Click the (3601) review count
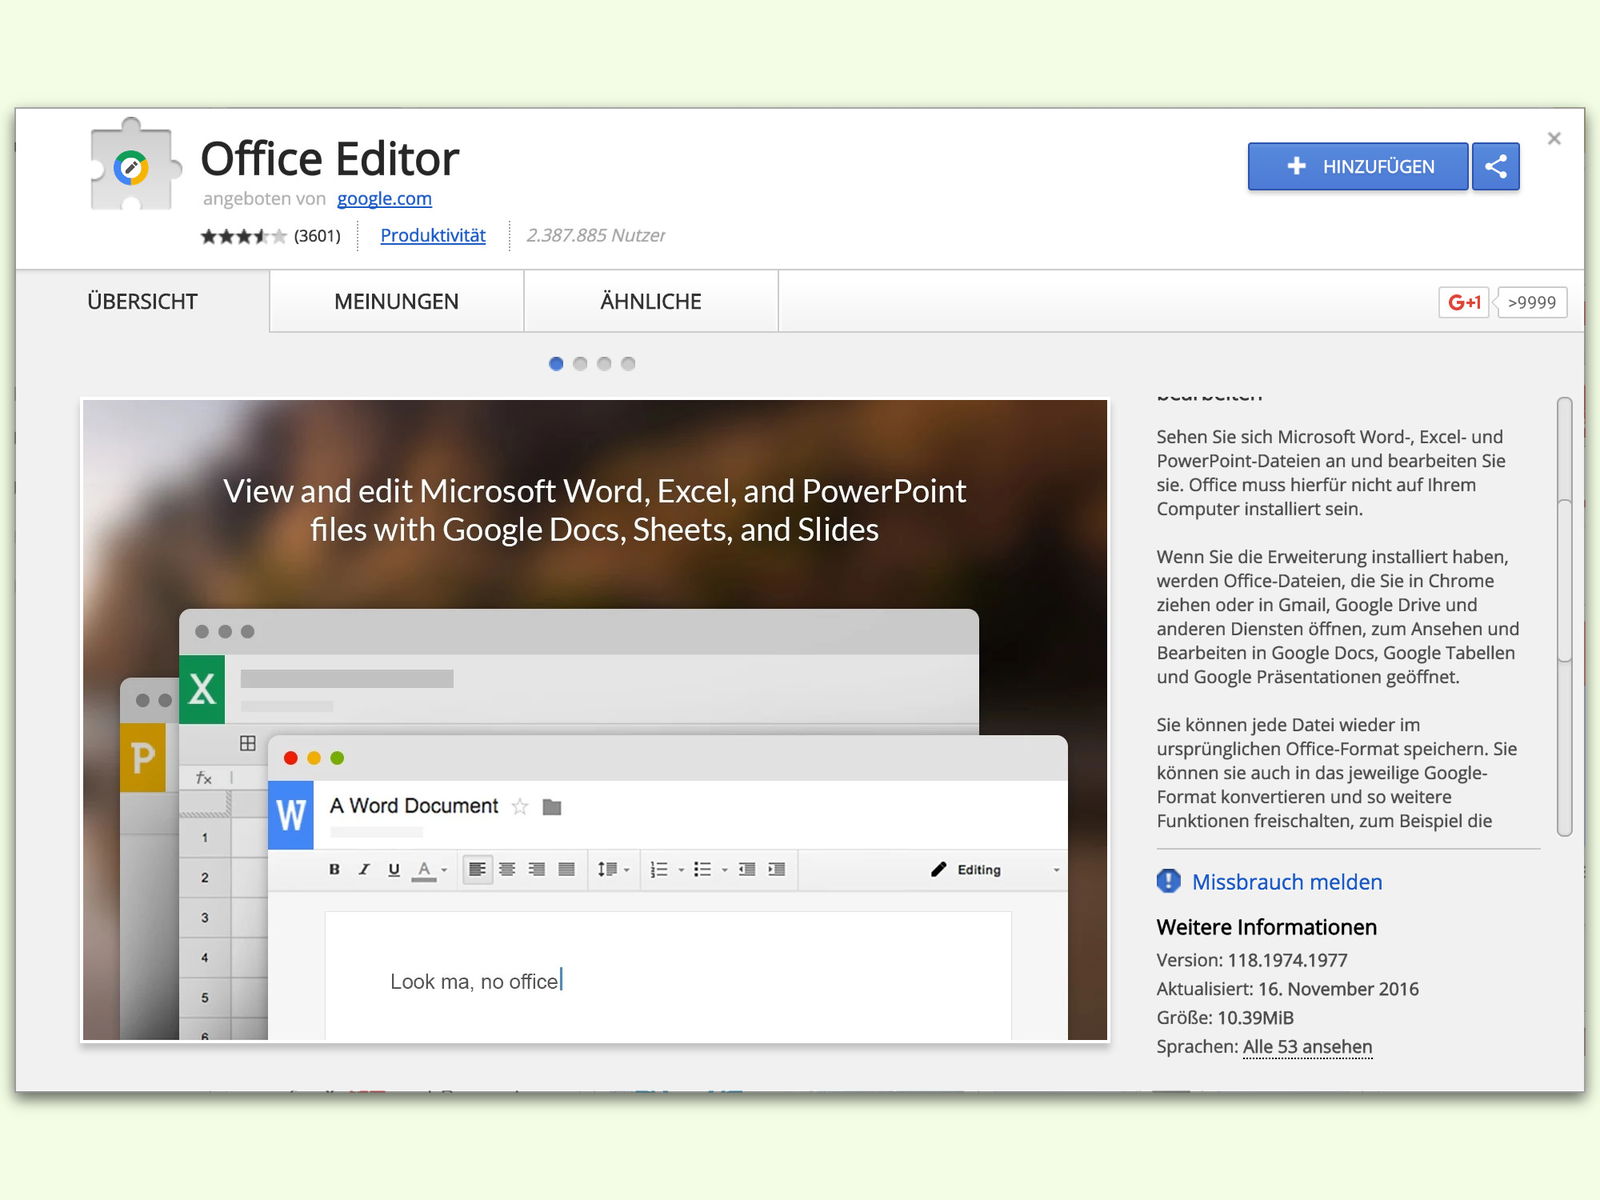The image size is (1600, 1200). coord(317,236)
